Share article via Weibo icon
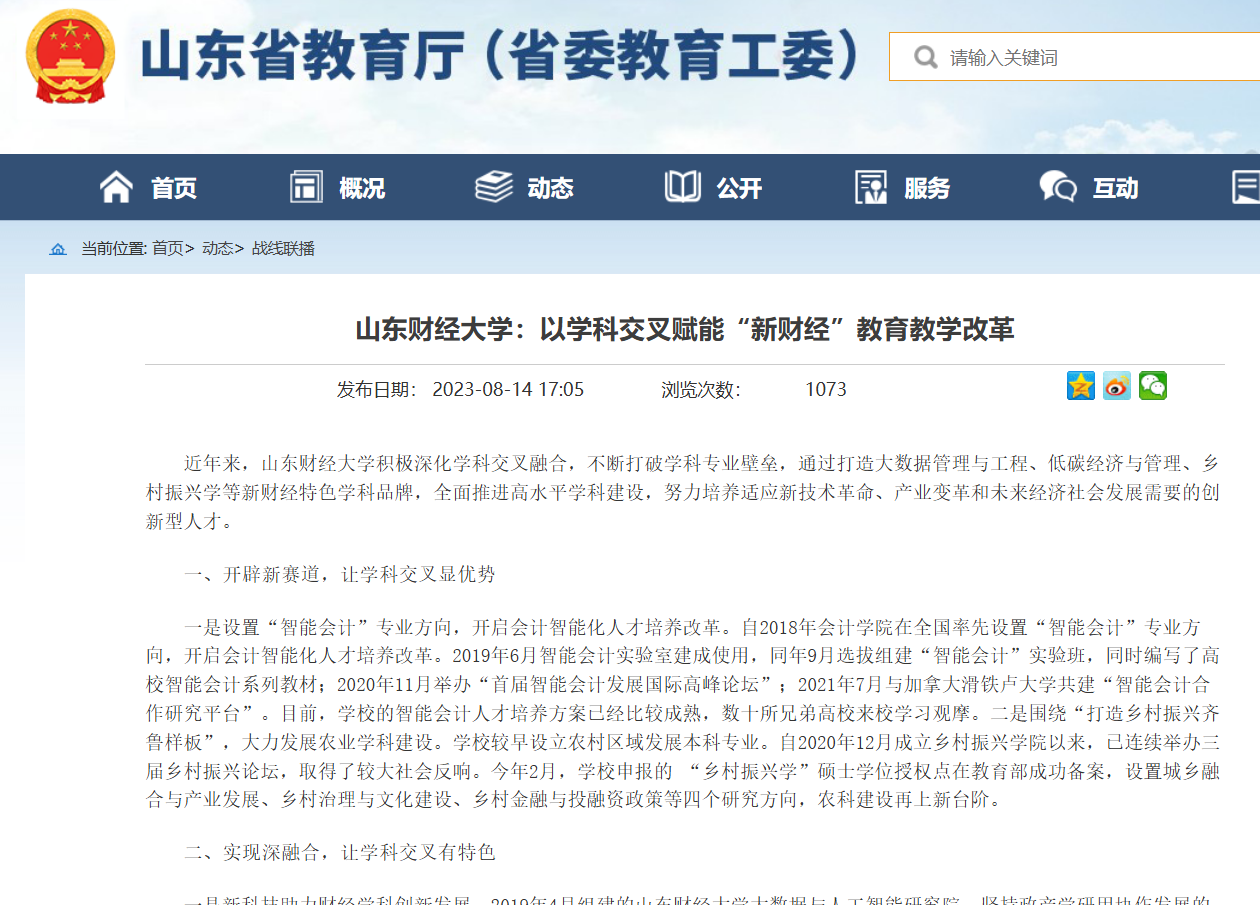 click(x=1117, y=385)
